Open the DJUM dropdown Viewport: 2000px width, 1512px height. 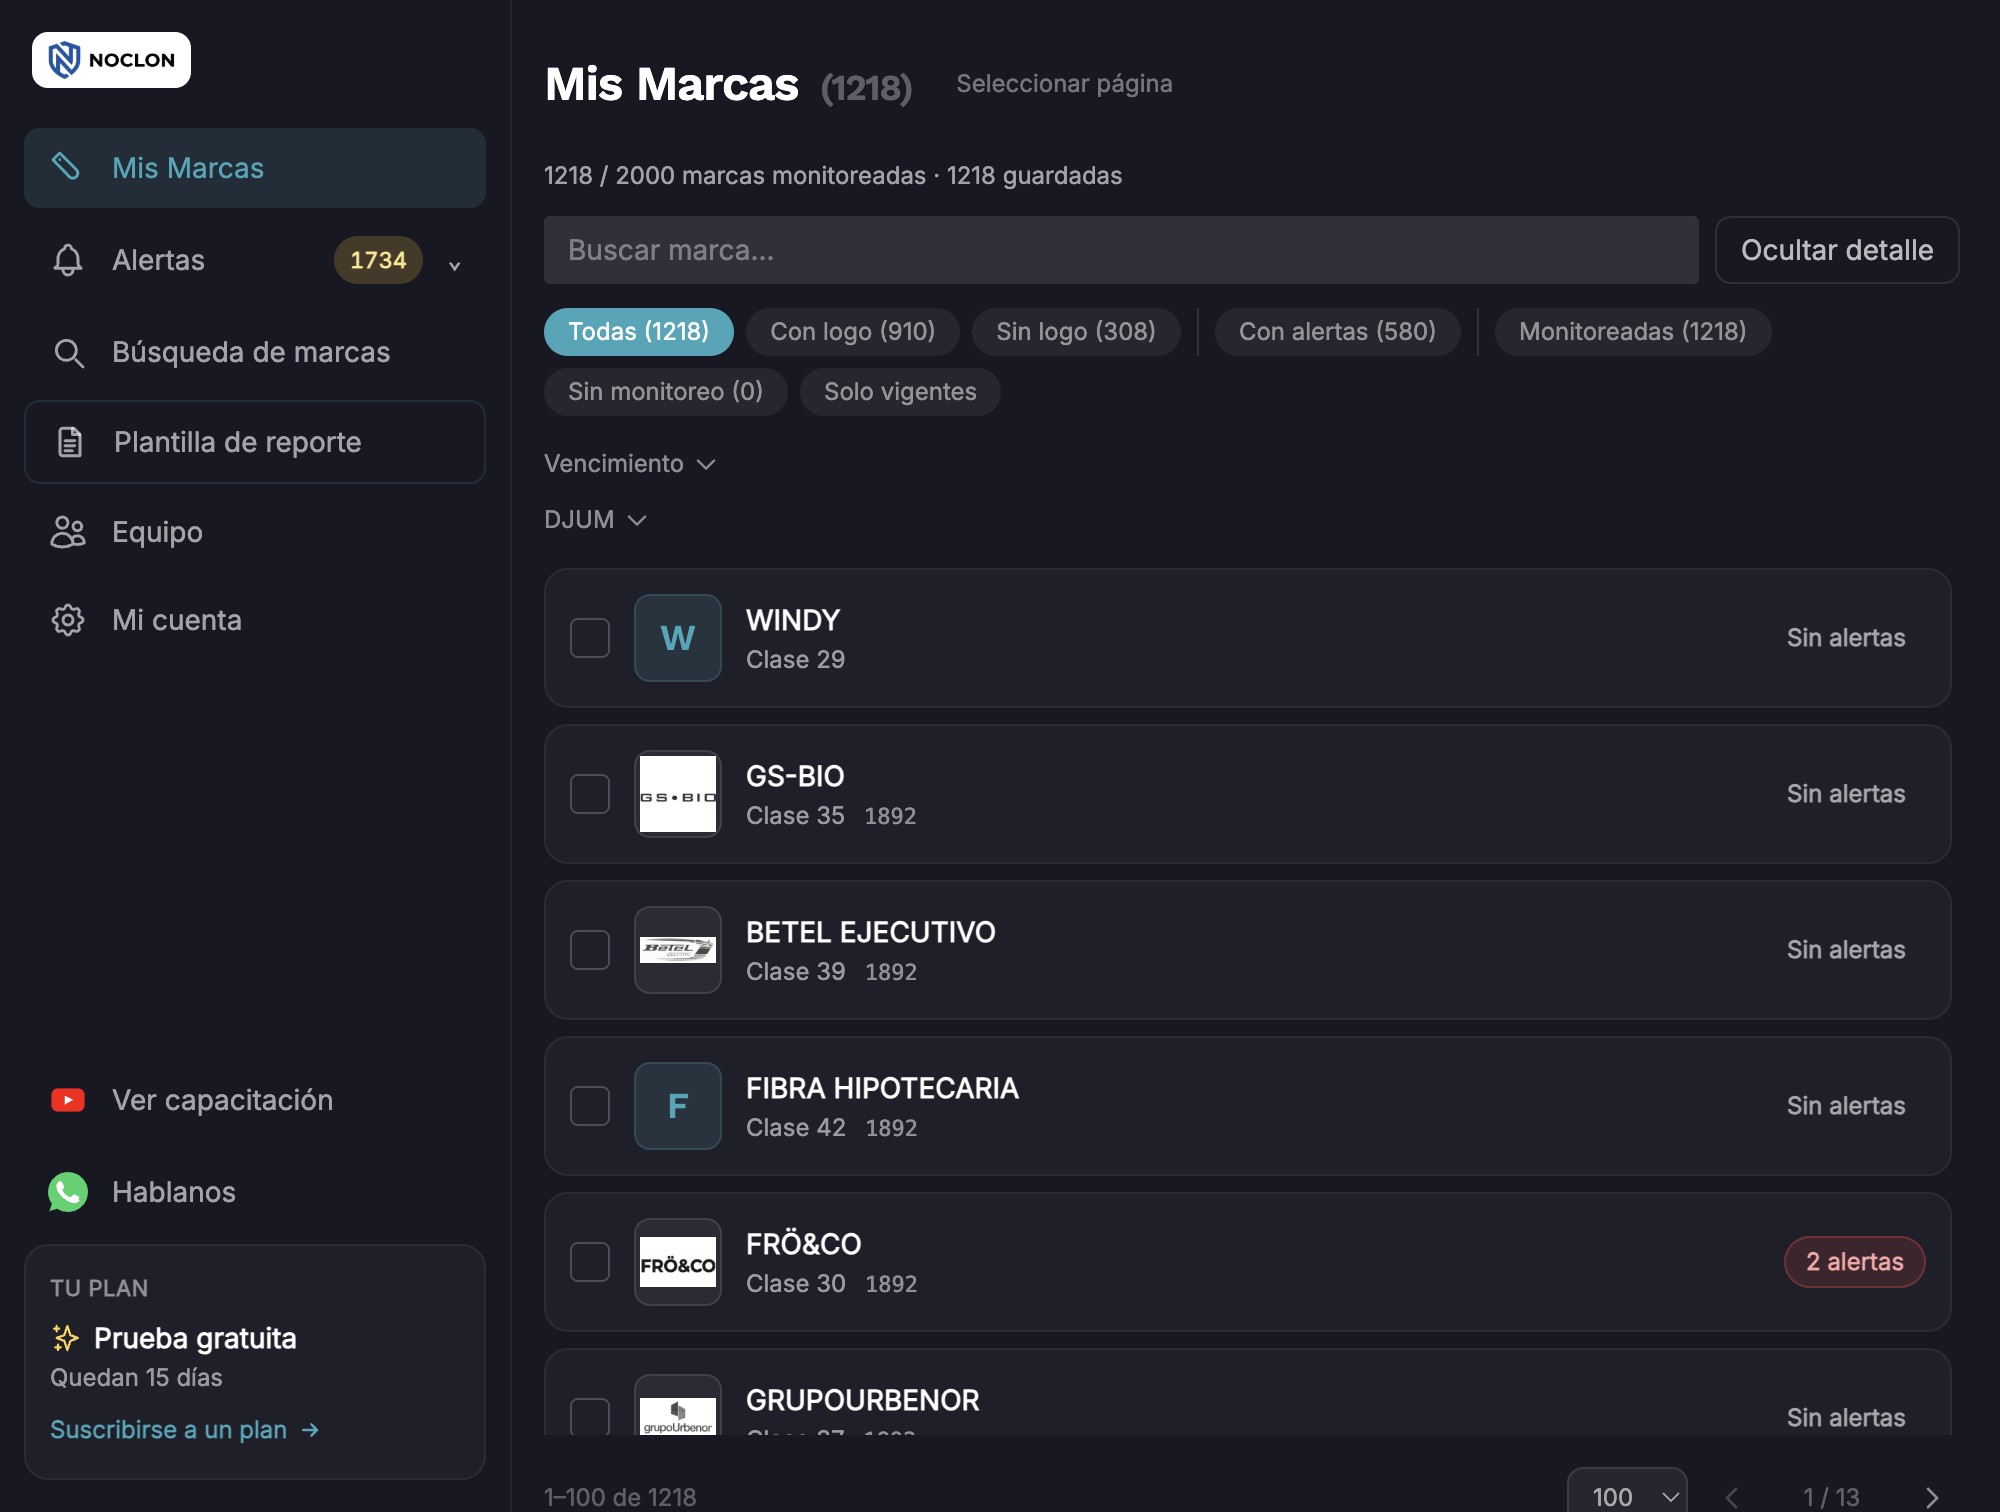(x=596, y=520)
